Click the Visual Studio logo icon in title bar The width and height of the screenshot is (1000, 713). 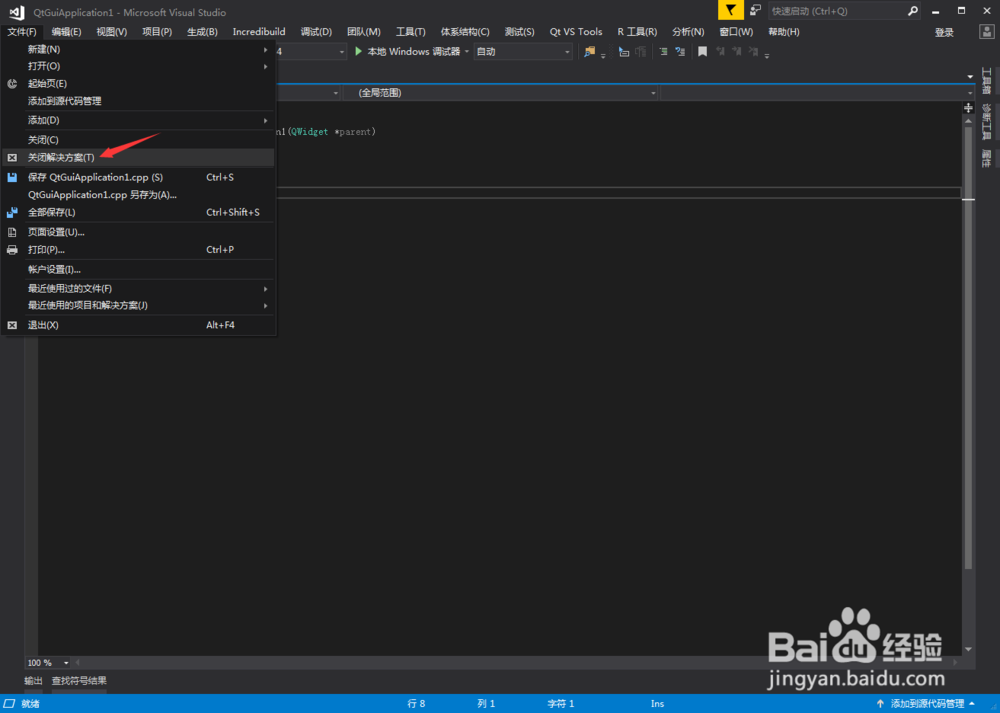(17, 12)
